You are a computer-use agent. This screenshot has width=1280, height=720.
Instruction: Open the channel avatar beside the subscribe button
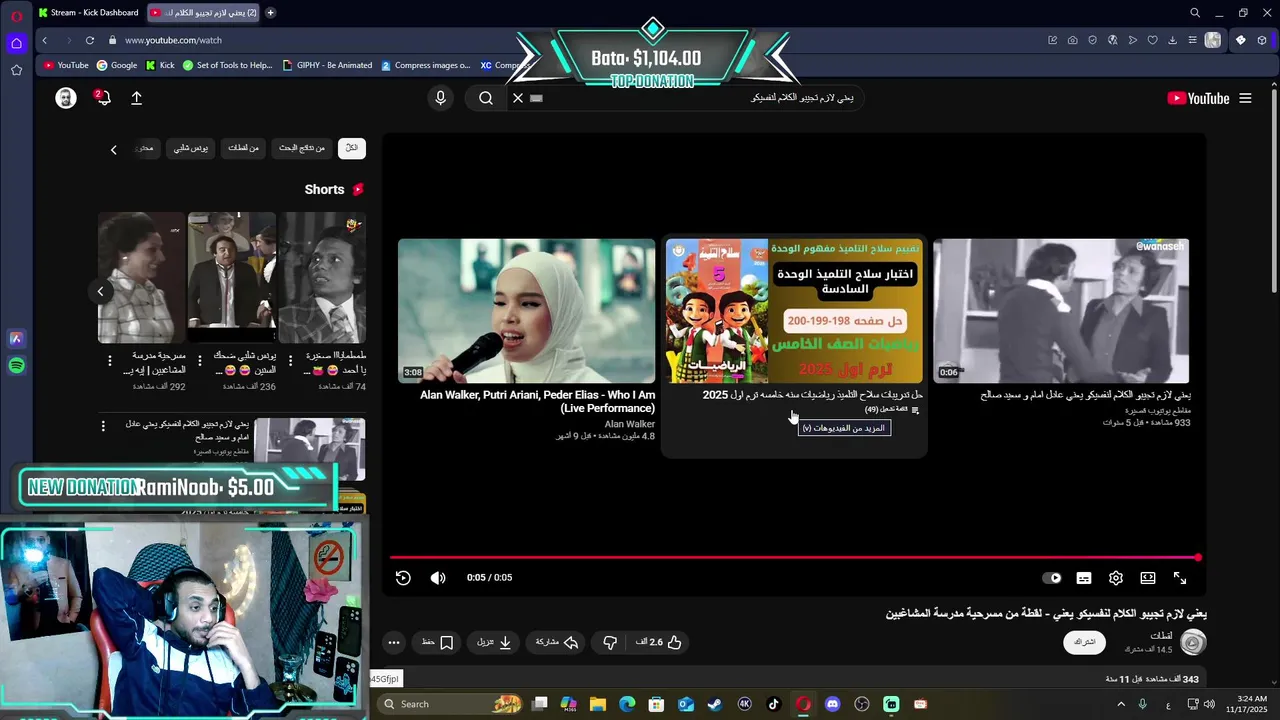pyautogui.click(x=1193, y=642)
